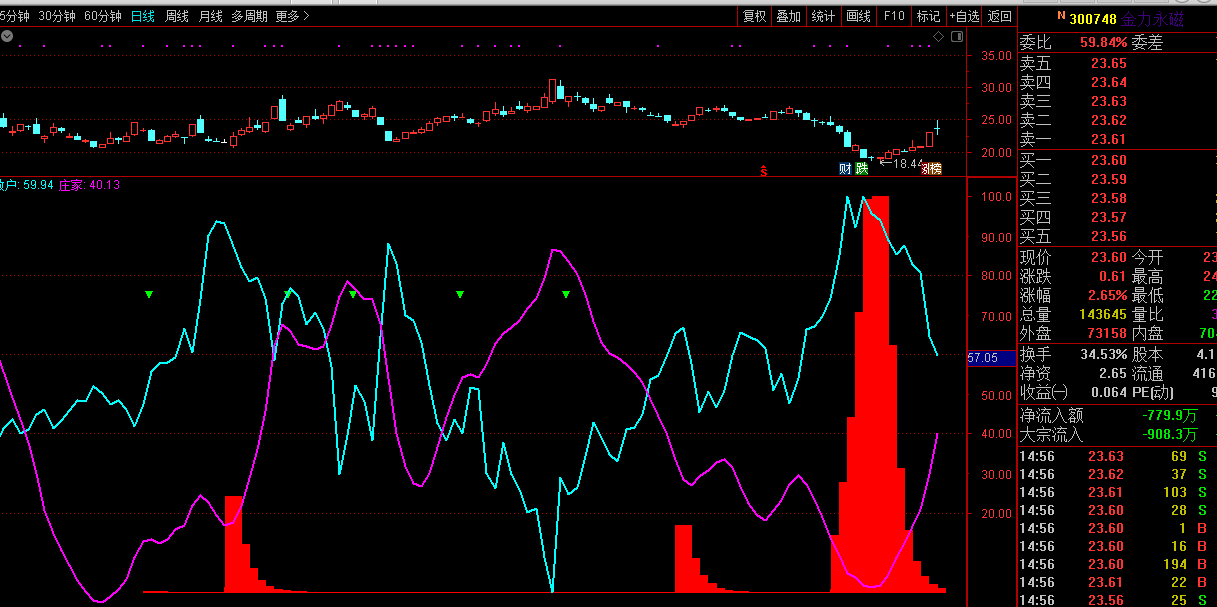Click the circular collapse arrow at chart top-left
The width and height of the screenshot is (1217, 607).
7,37
